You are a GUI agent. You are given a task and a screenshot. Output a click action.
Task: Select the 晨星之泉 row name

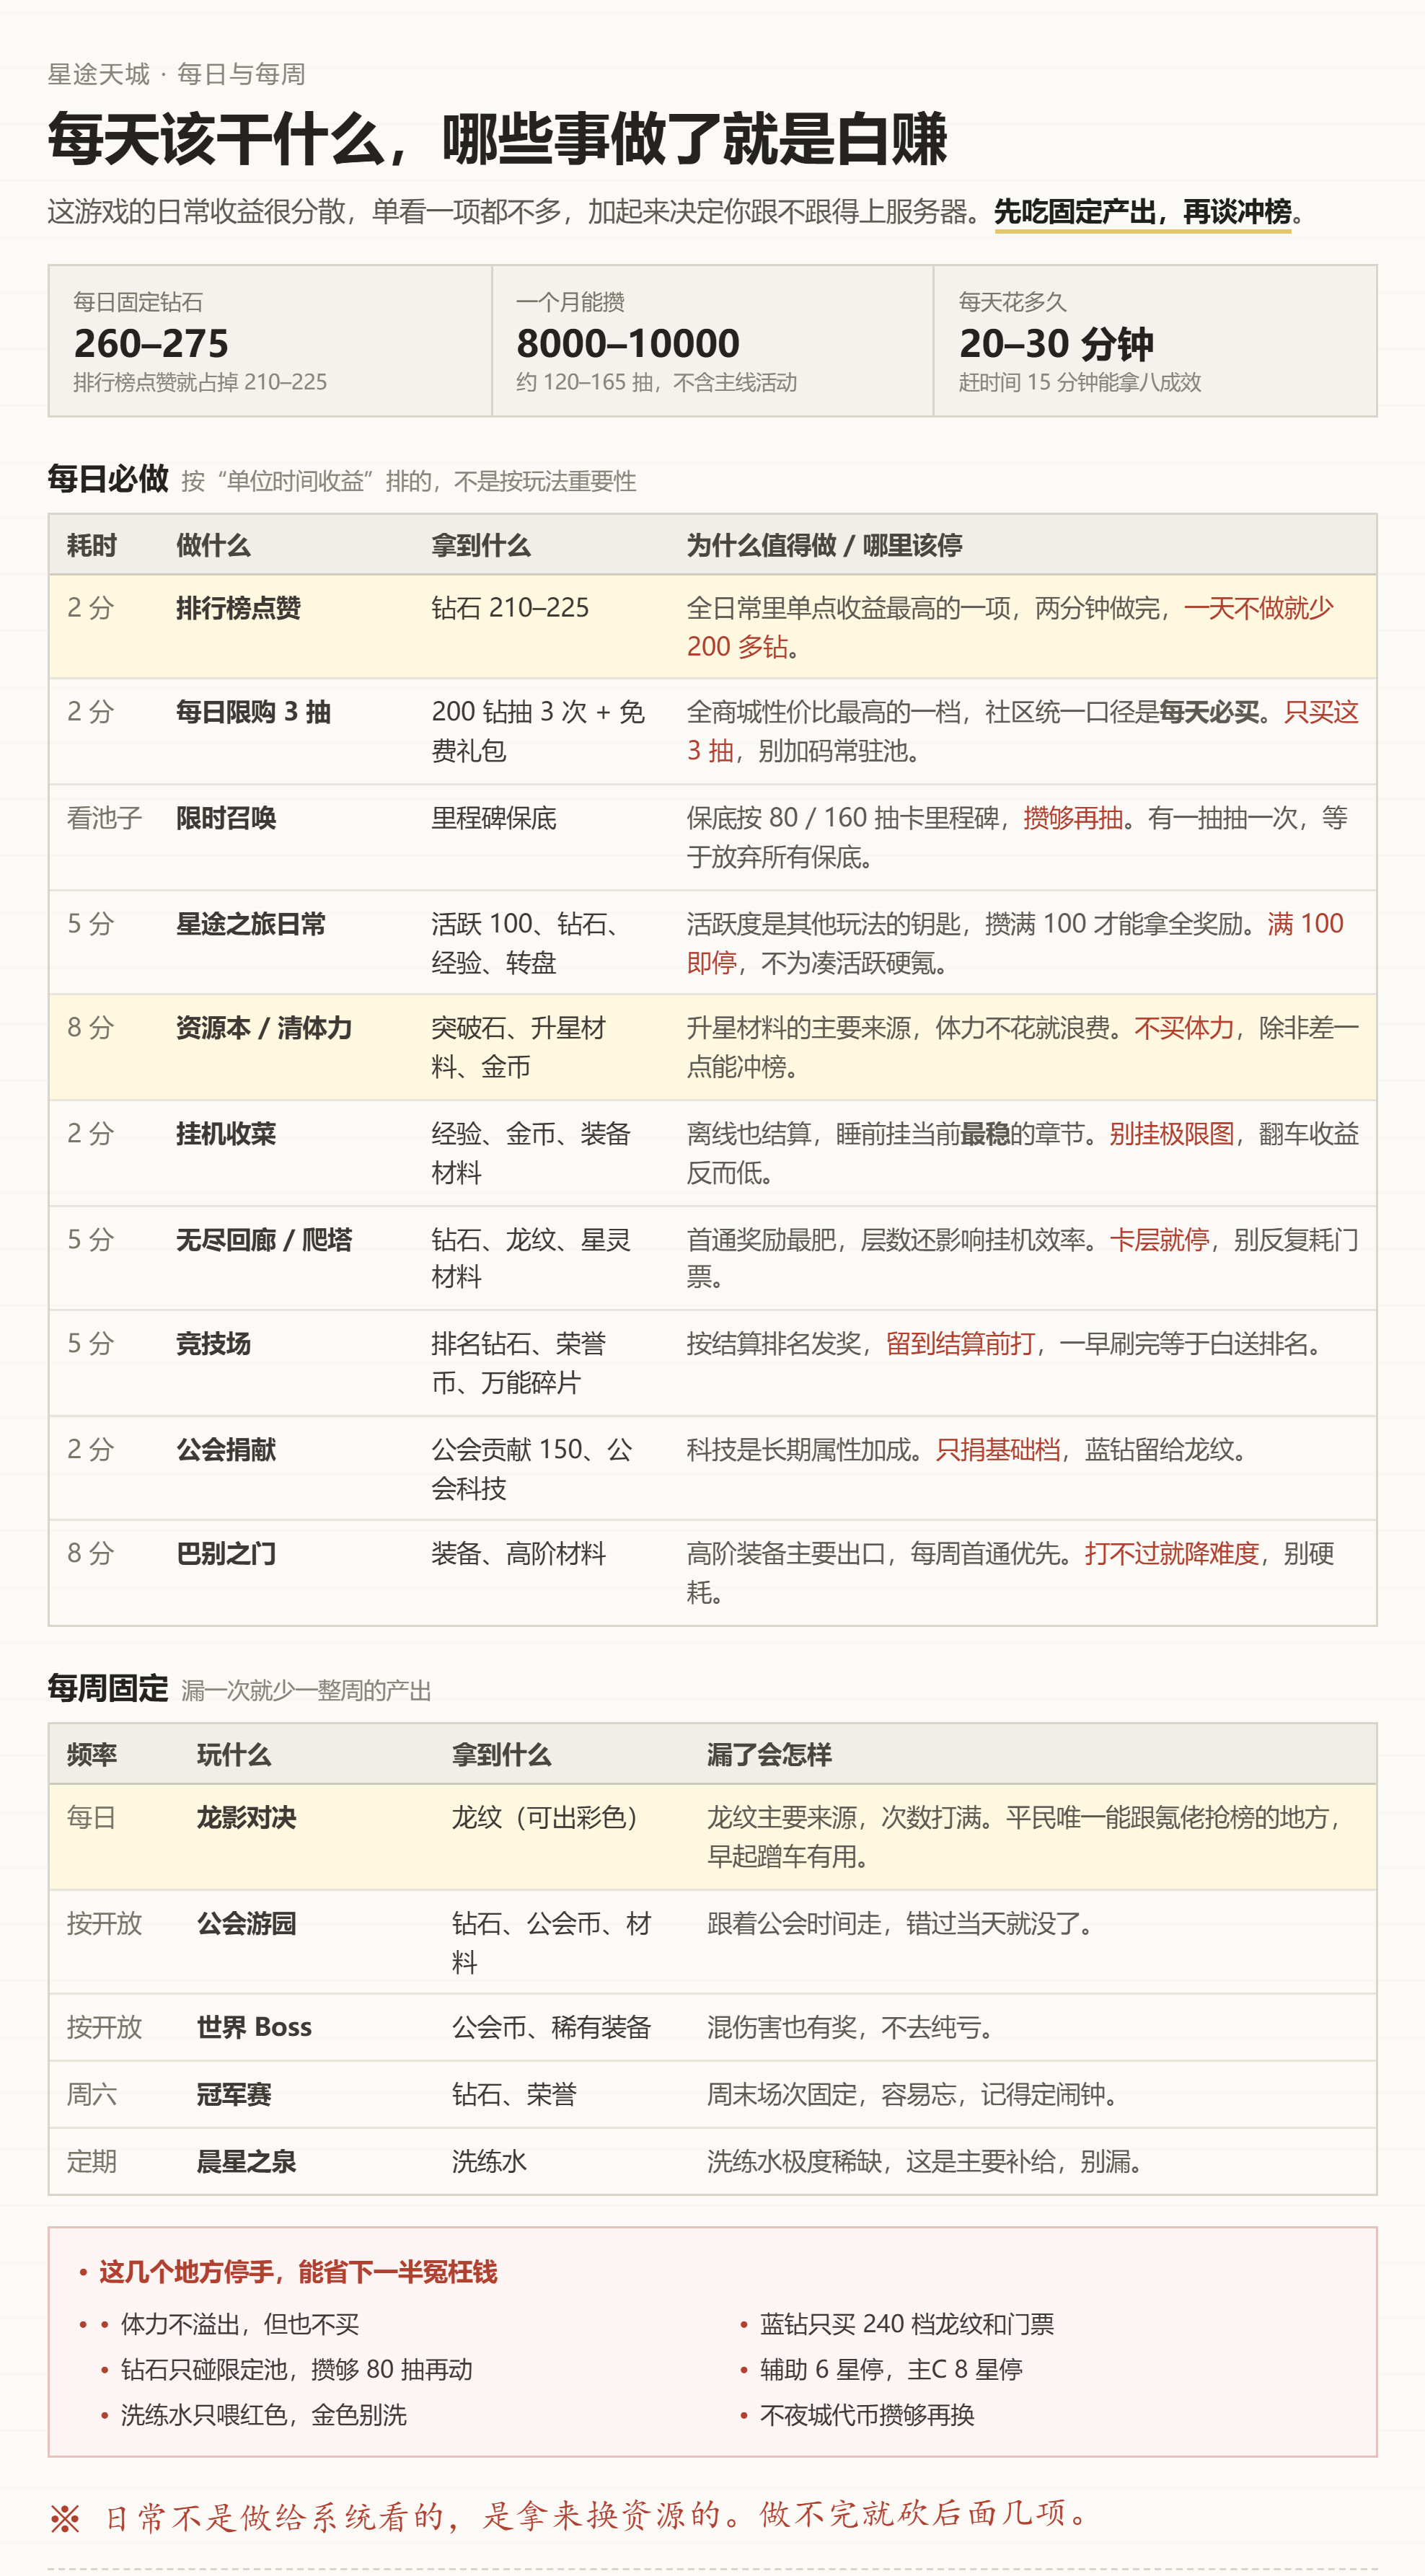(x=246, y=2162)
